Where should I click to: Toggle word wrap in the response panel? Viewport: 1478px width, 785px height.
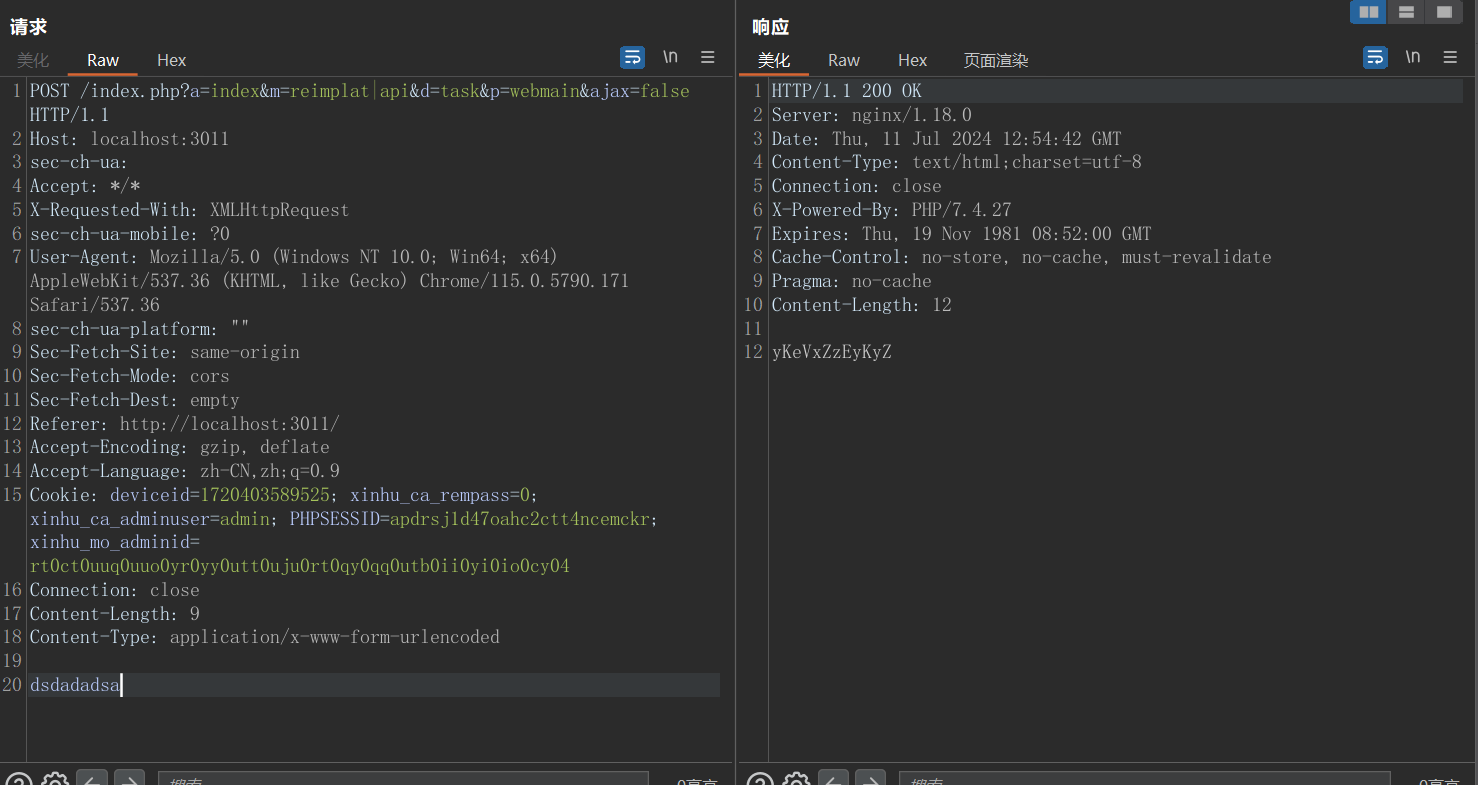click(1376, 57)
